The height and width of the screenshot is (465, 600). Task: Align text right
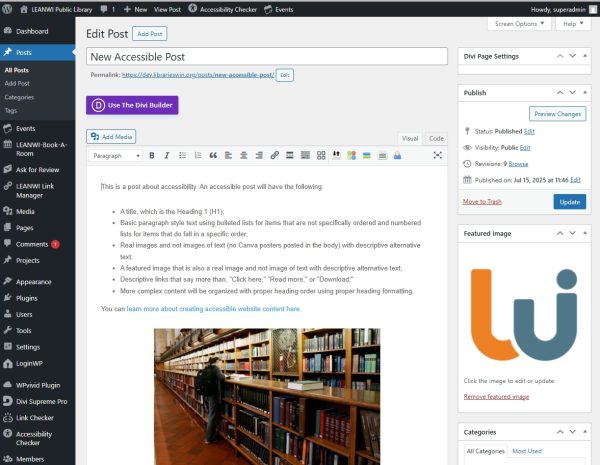[259, 155]
